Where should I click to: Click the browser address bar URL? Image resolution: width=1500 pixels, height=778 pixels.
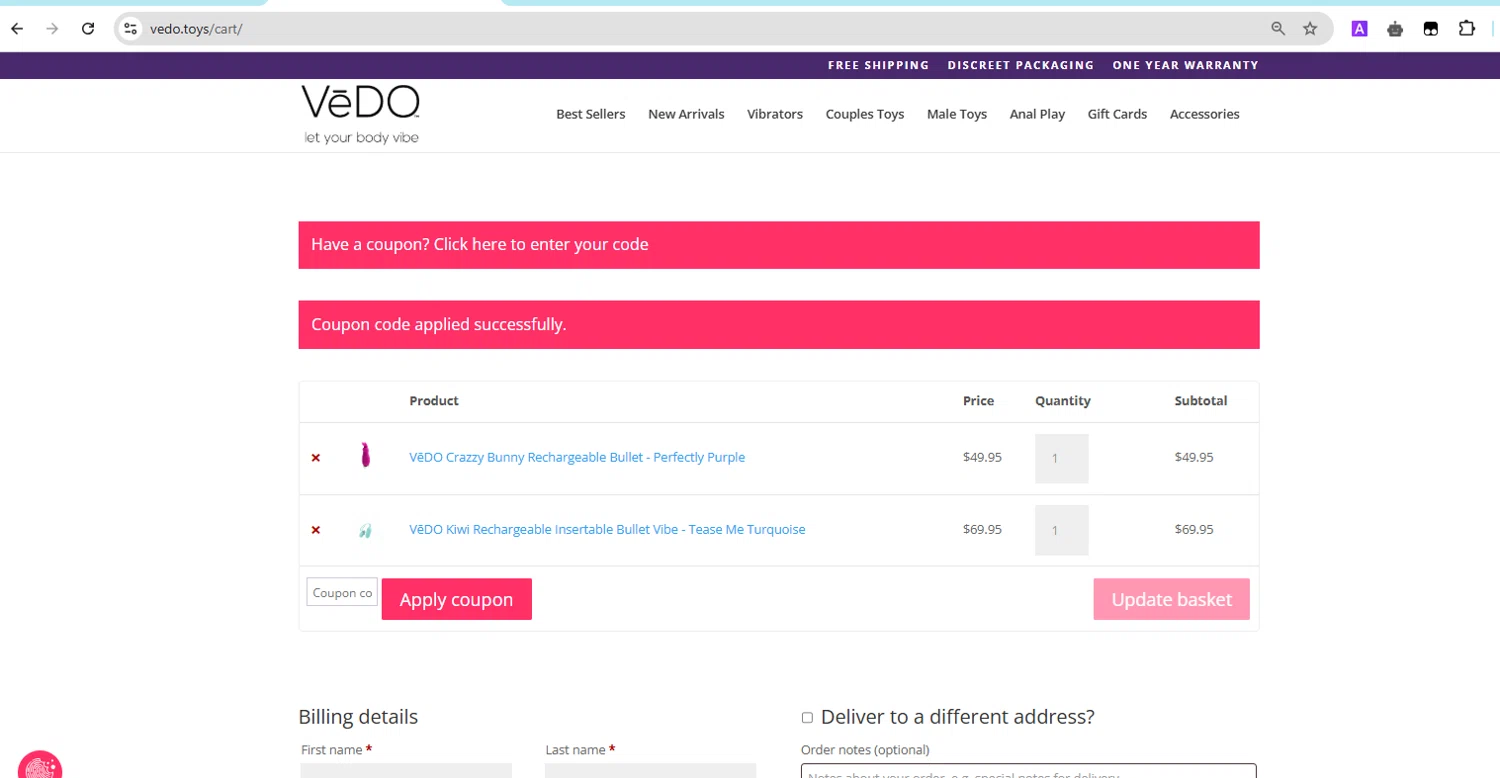coord(196,29)
